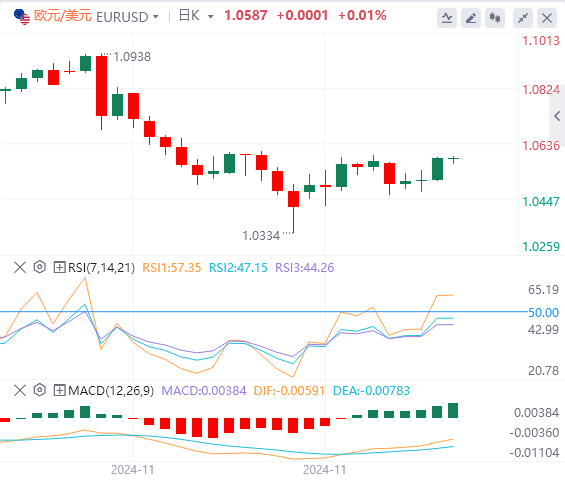Open the indicator line chart icon
Image resolution: width=565 pixels, height=483 pixels.
447,18
